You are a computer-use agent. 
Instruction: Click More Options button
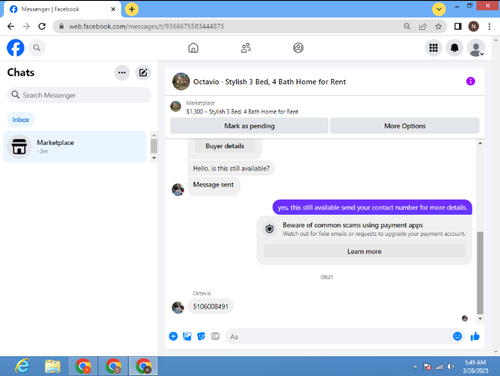[x=405, y=126]
